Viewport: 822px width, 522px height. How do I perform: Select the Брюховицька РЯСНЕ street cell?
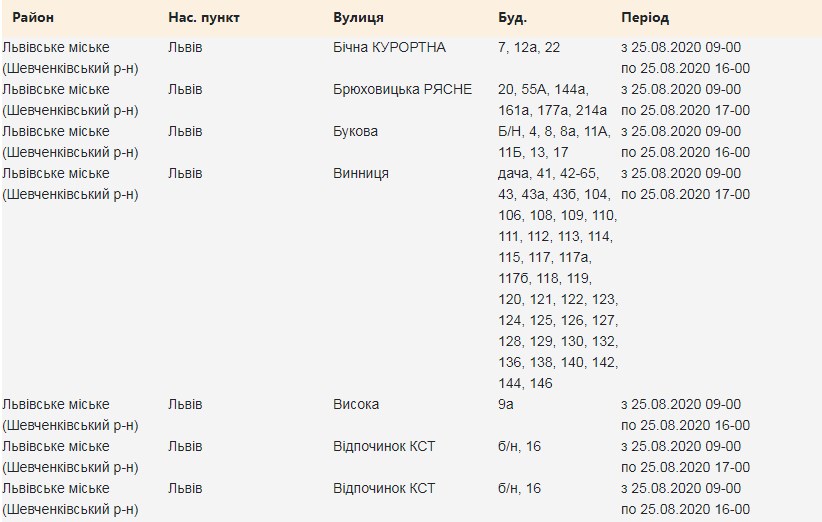402,90
